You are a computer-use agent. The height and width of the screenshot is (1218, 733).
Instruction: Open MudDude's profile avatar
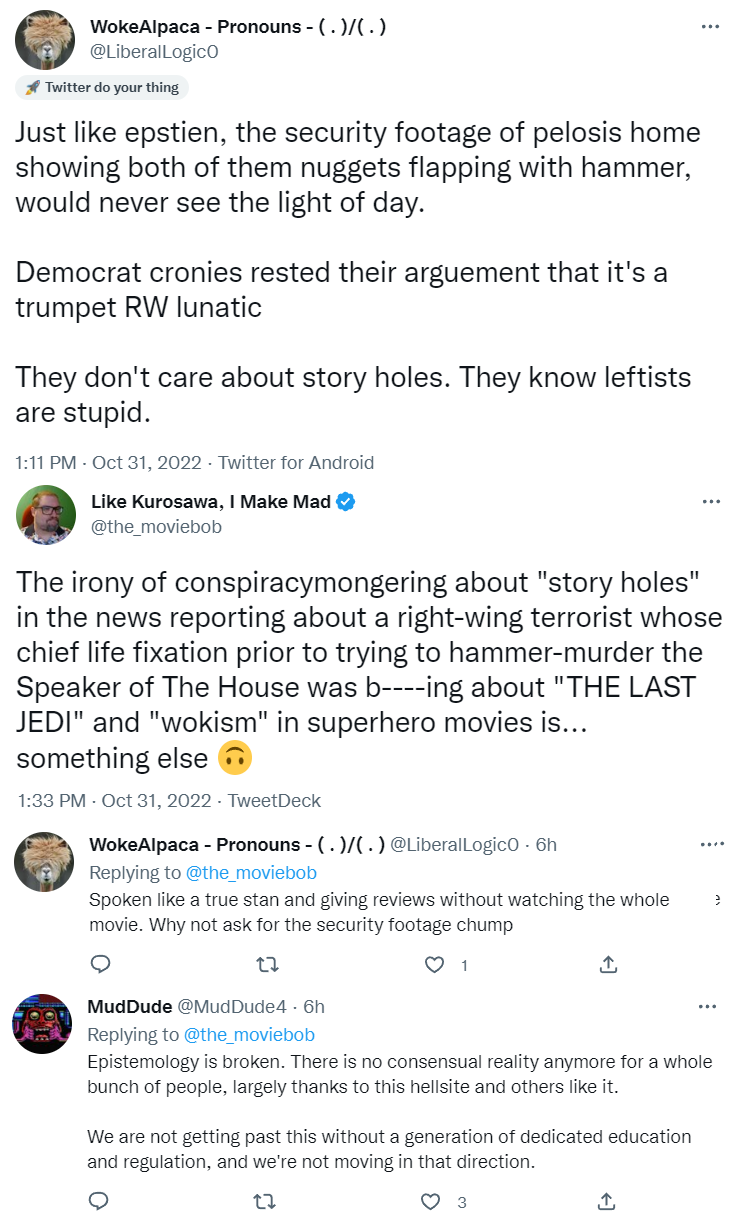tap(41, 1024)
